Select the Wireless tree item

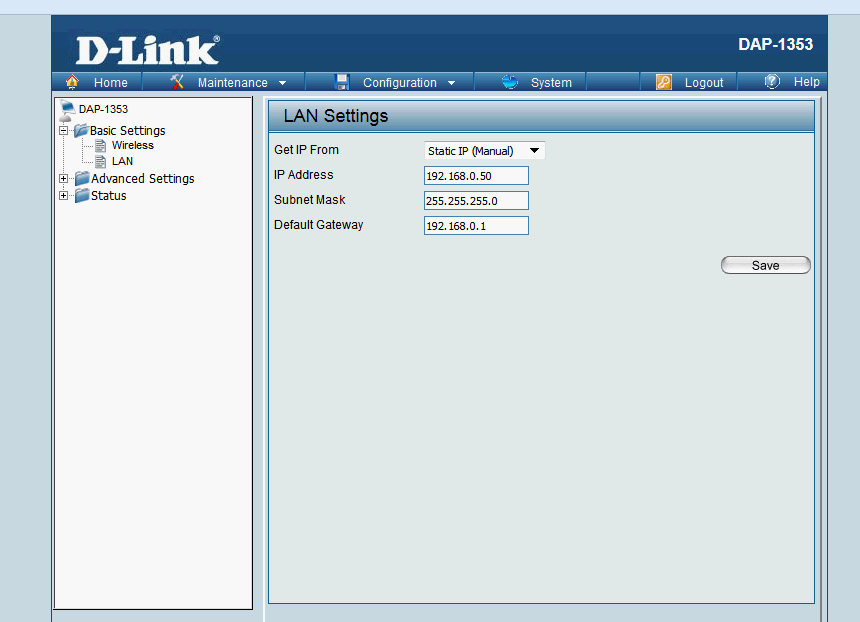pos(133,145)
